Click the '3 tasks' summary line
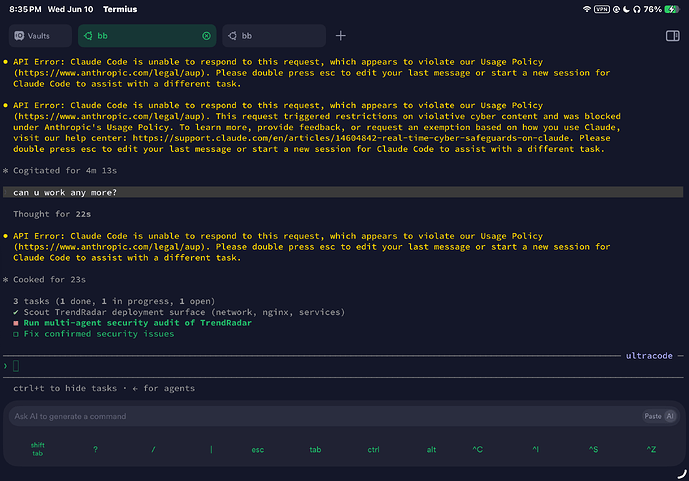The height and width of the screenshot is (481, 689). (x=114, y=301)
